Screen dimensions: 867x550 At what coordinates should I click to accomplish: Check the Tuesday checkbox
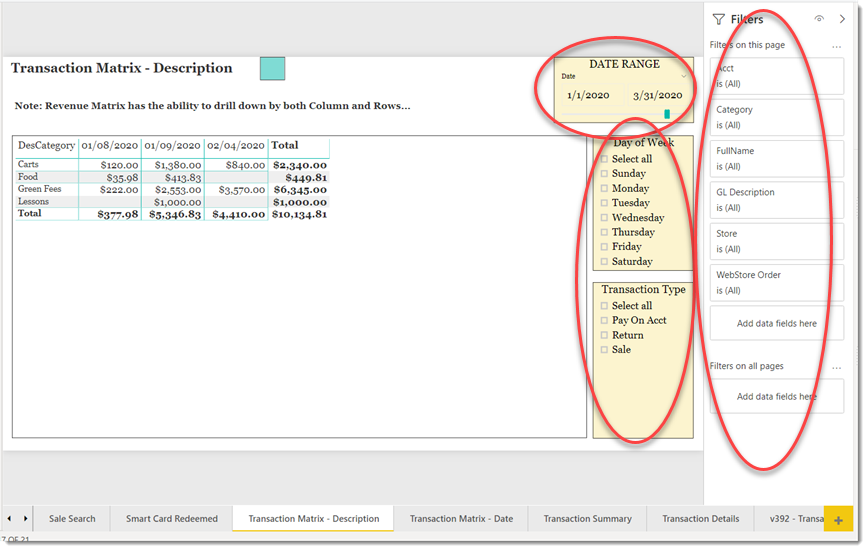tap(604, 203)
